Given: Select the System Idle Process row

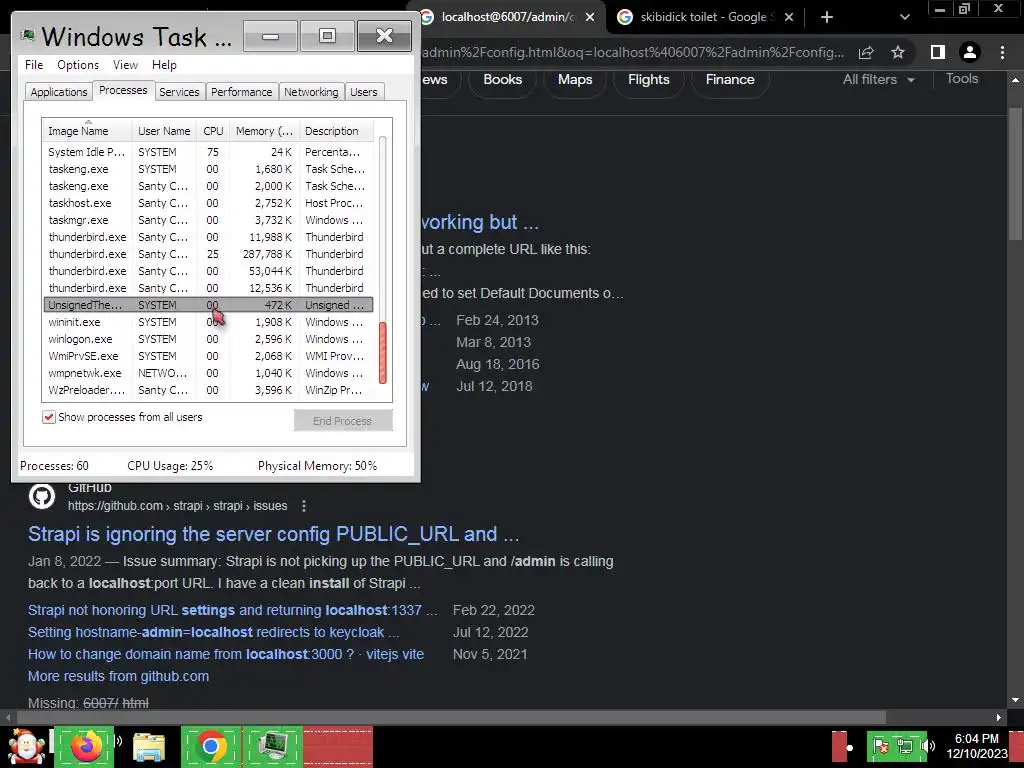Looking at the screenshot, I should pos(208,152).
